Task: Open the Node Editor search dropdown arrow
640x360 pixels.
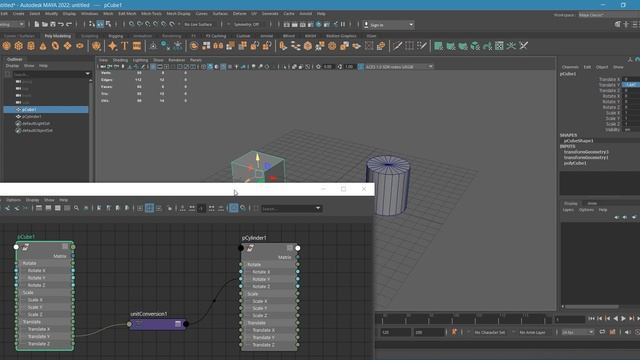Action: click(x=318, y=208)
